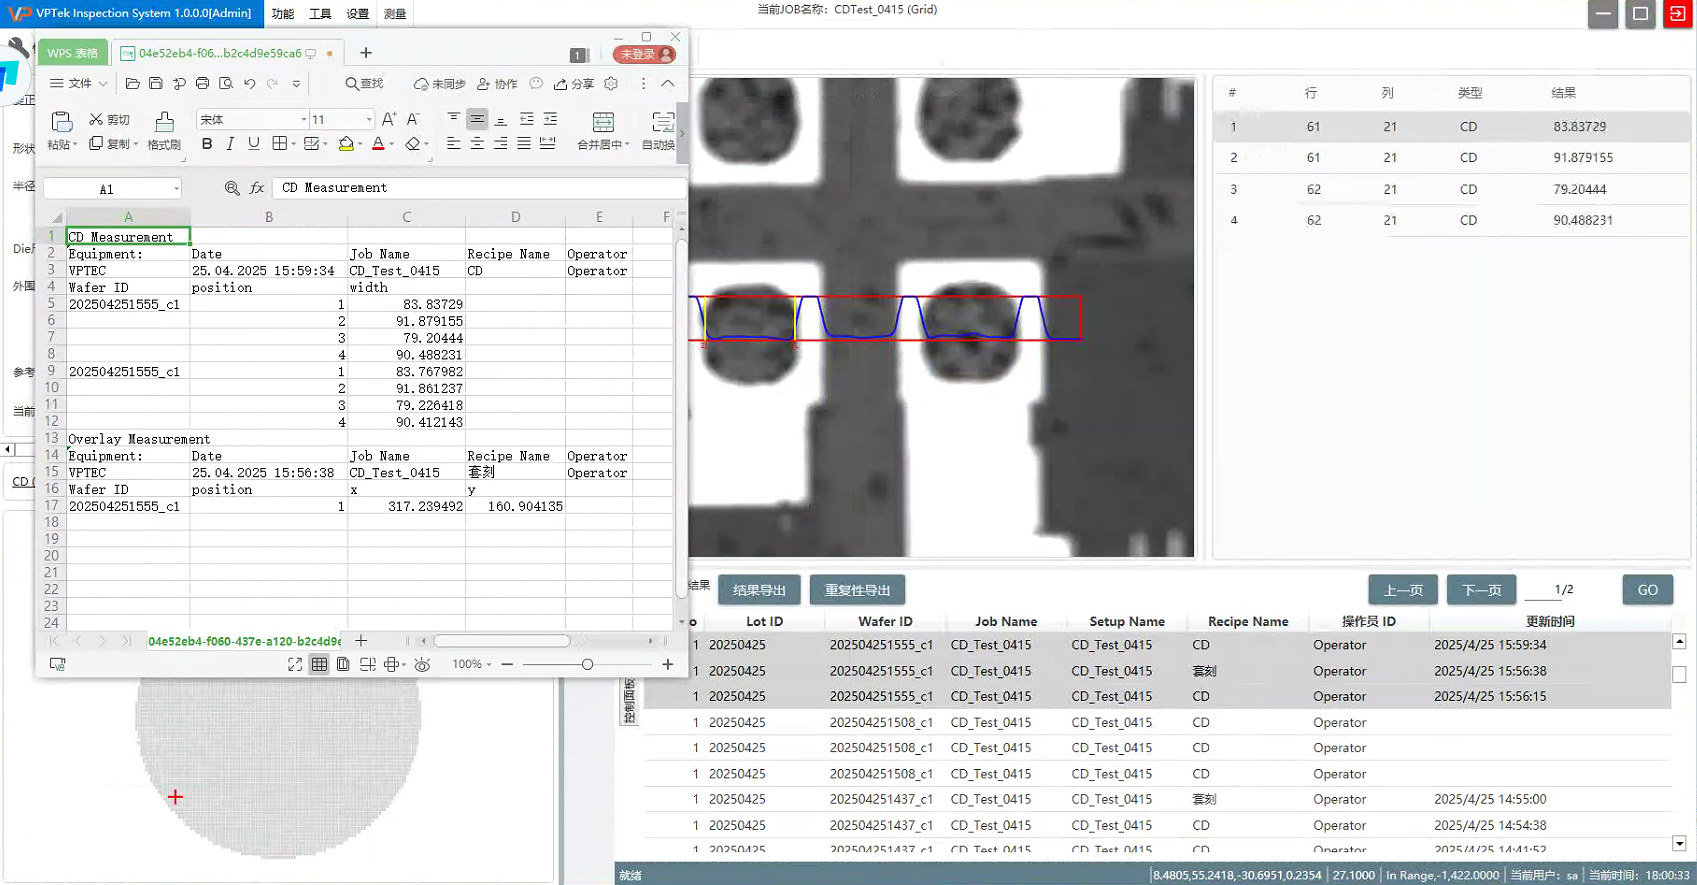
Task: Open the font size 11 dropdown
Action: click(x=369, y=120)
